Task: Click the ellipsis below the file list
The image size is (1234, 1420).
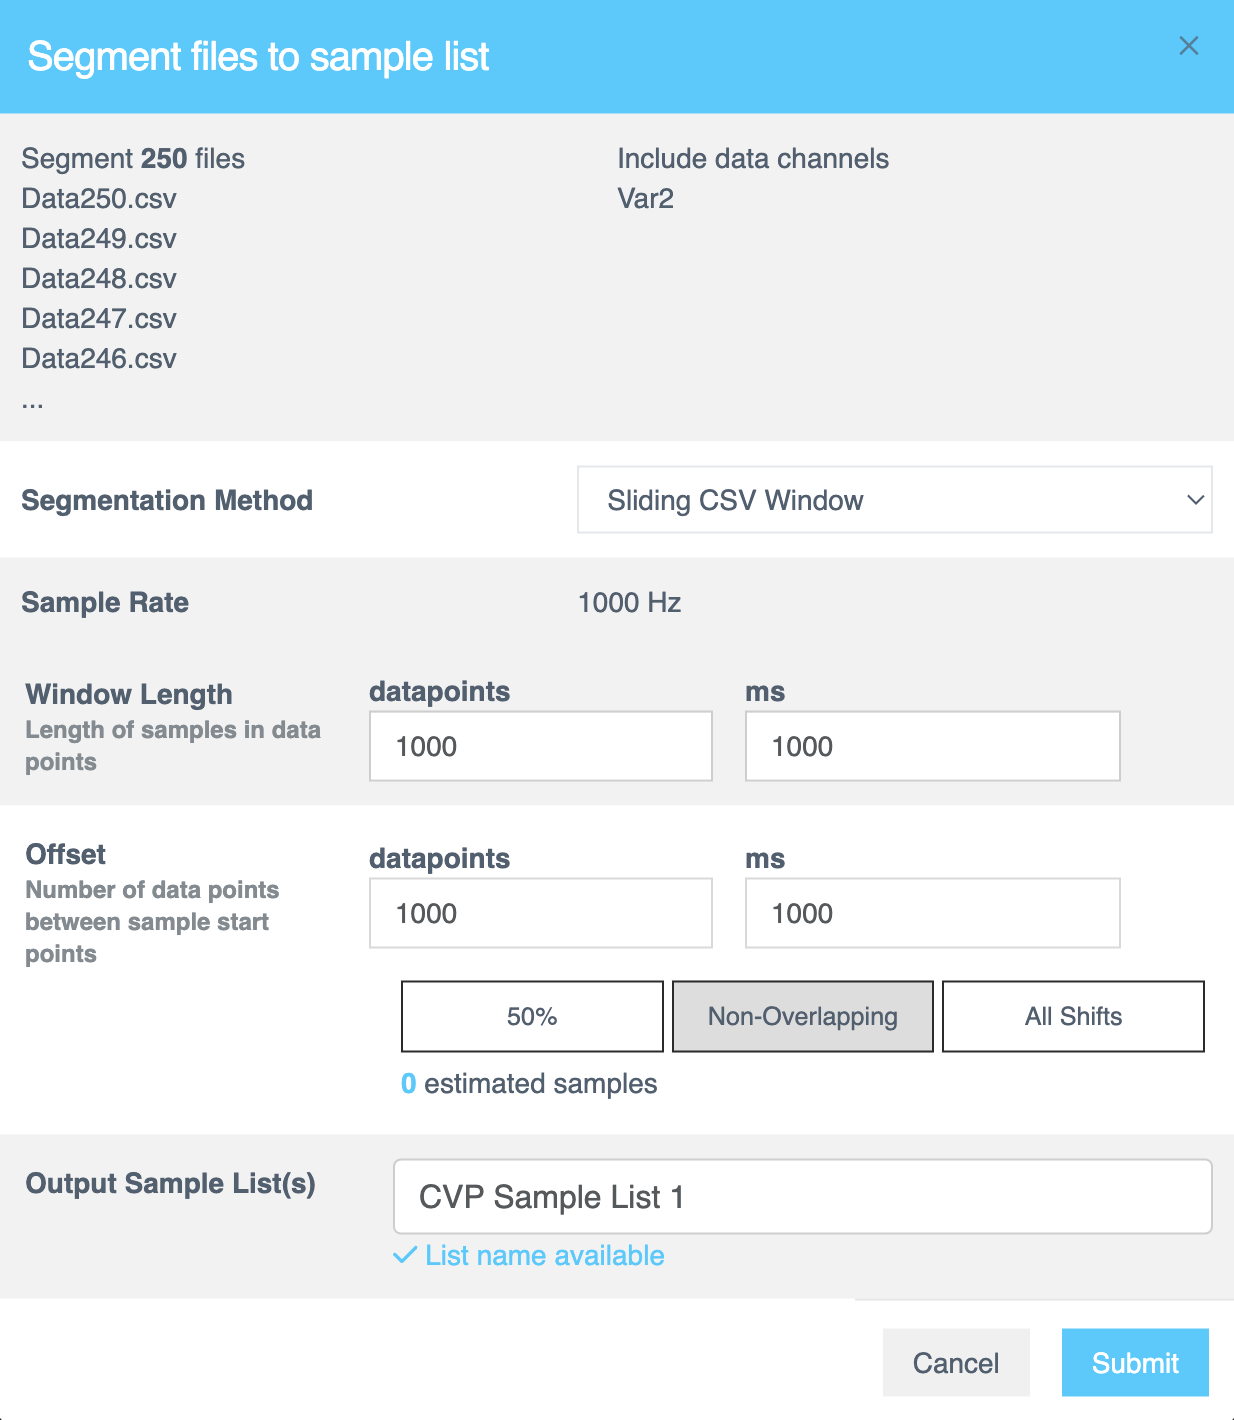Action: (33, 402)
